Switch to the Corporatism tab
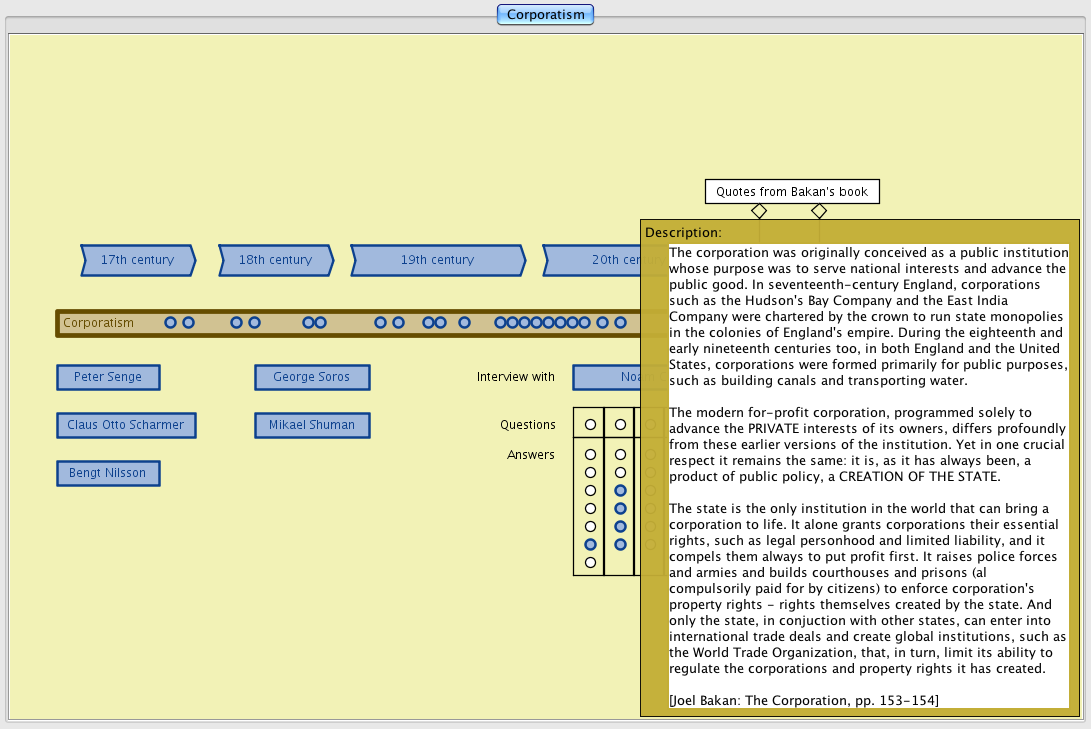 click(545, 14)
